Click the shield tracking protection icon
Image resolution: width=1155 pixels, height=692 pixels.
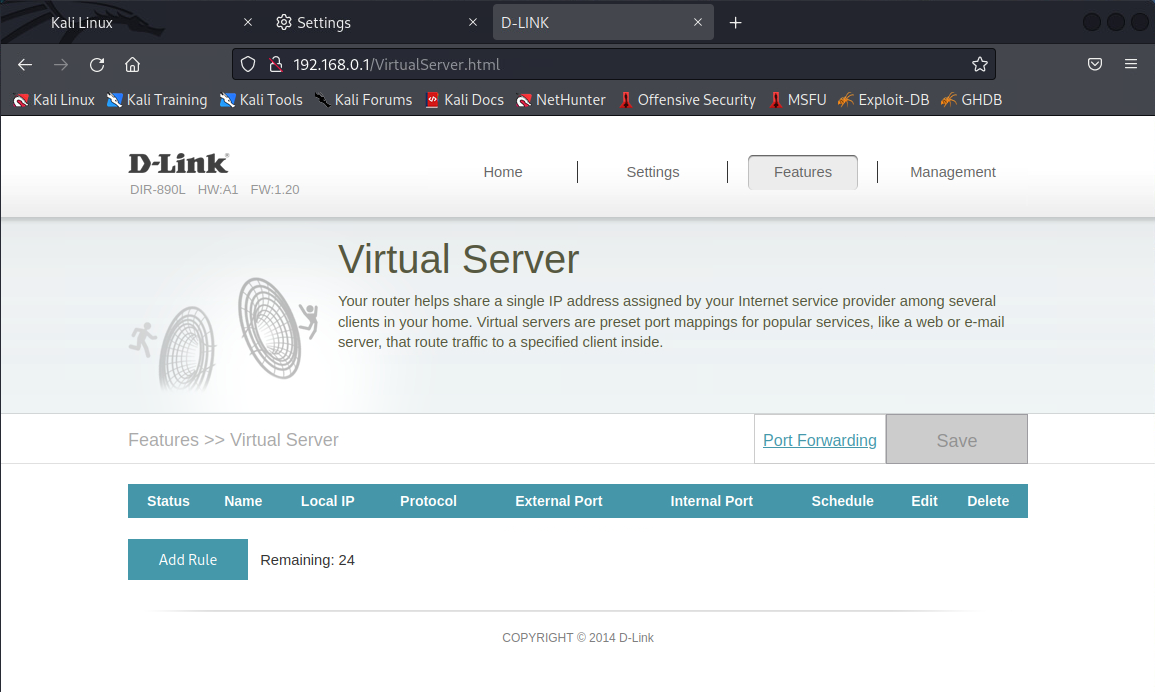coord(248,65)
